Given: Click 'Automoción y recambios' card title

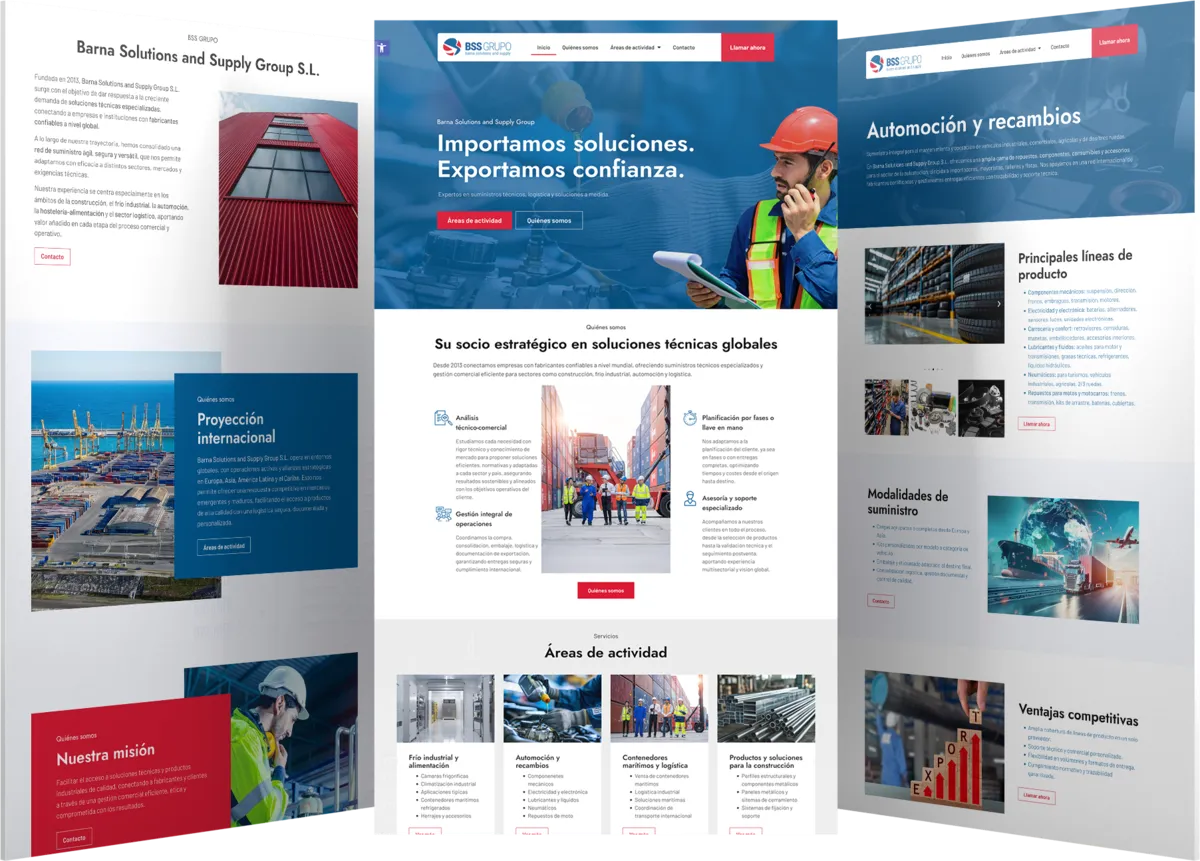Looking at the screenshot, I should 538,761.
